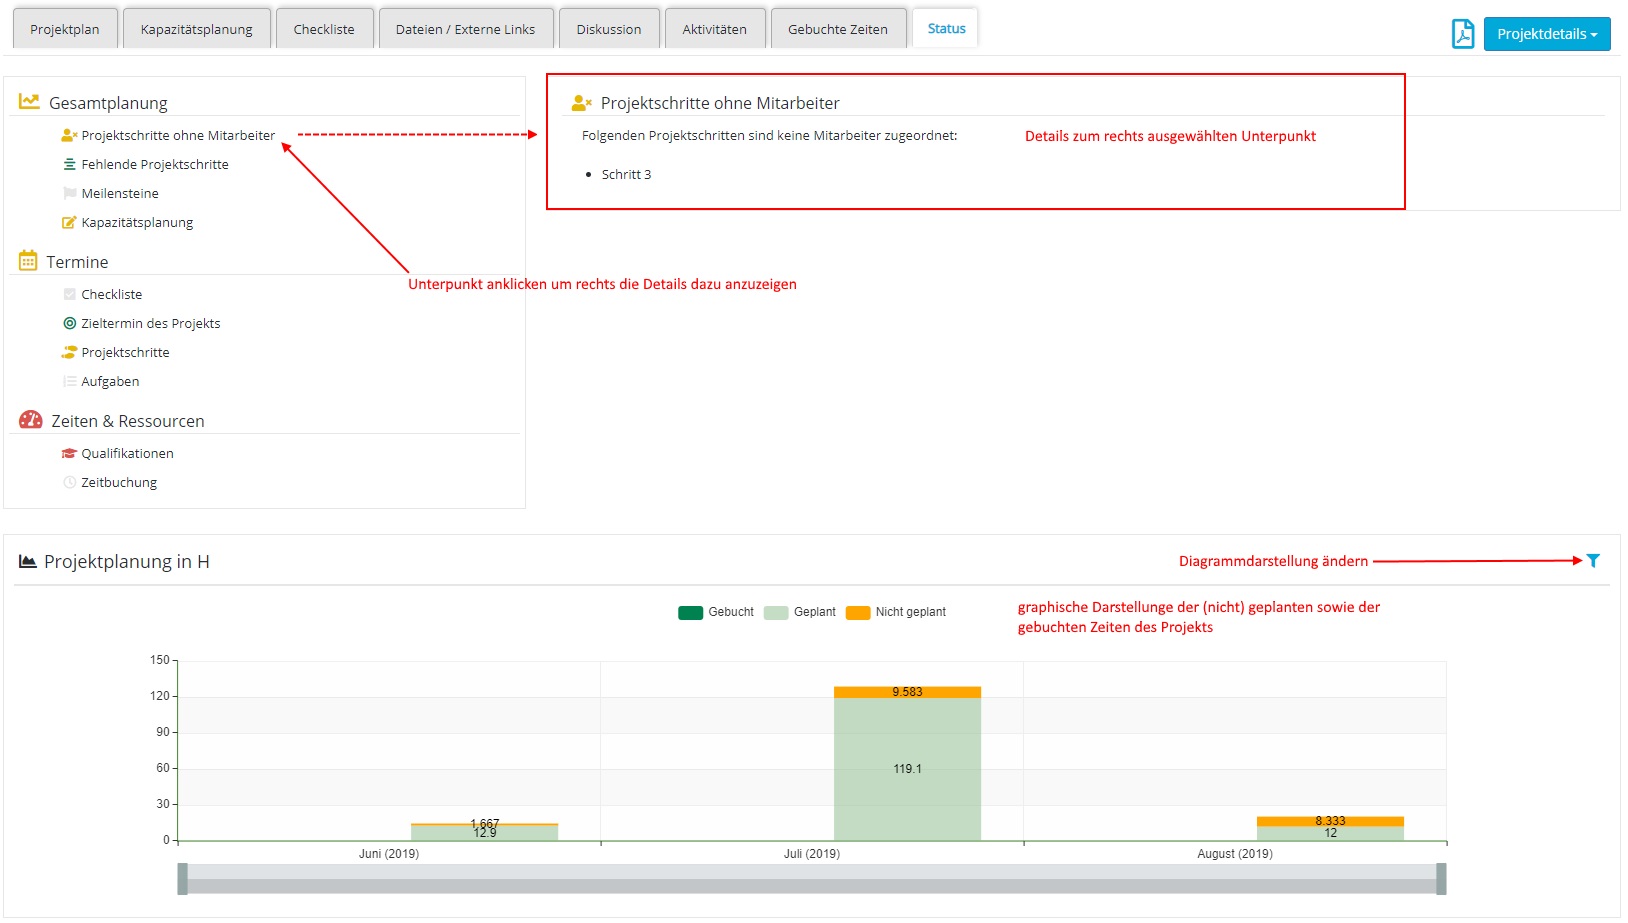
Task: Click the chart filter funnel icon
Action: [x=1593, y=561]
